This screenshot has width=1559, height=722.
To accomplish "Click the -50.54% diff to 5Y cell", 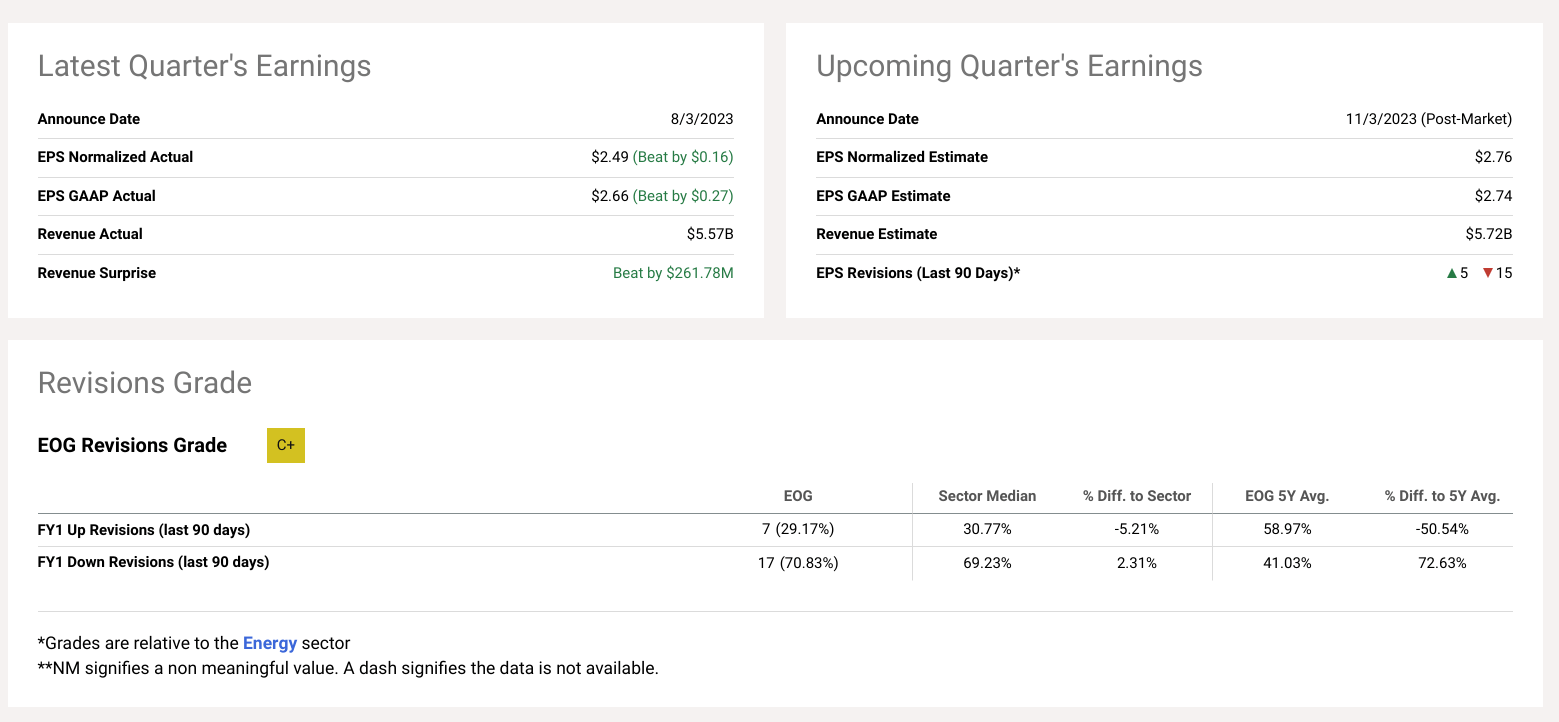I will point(1442,530).
